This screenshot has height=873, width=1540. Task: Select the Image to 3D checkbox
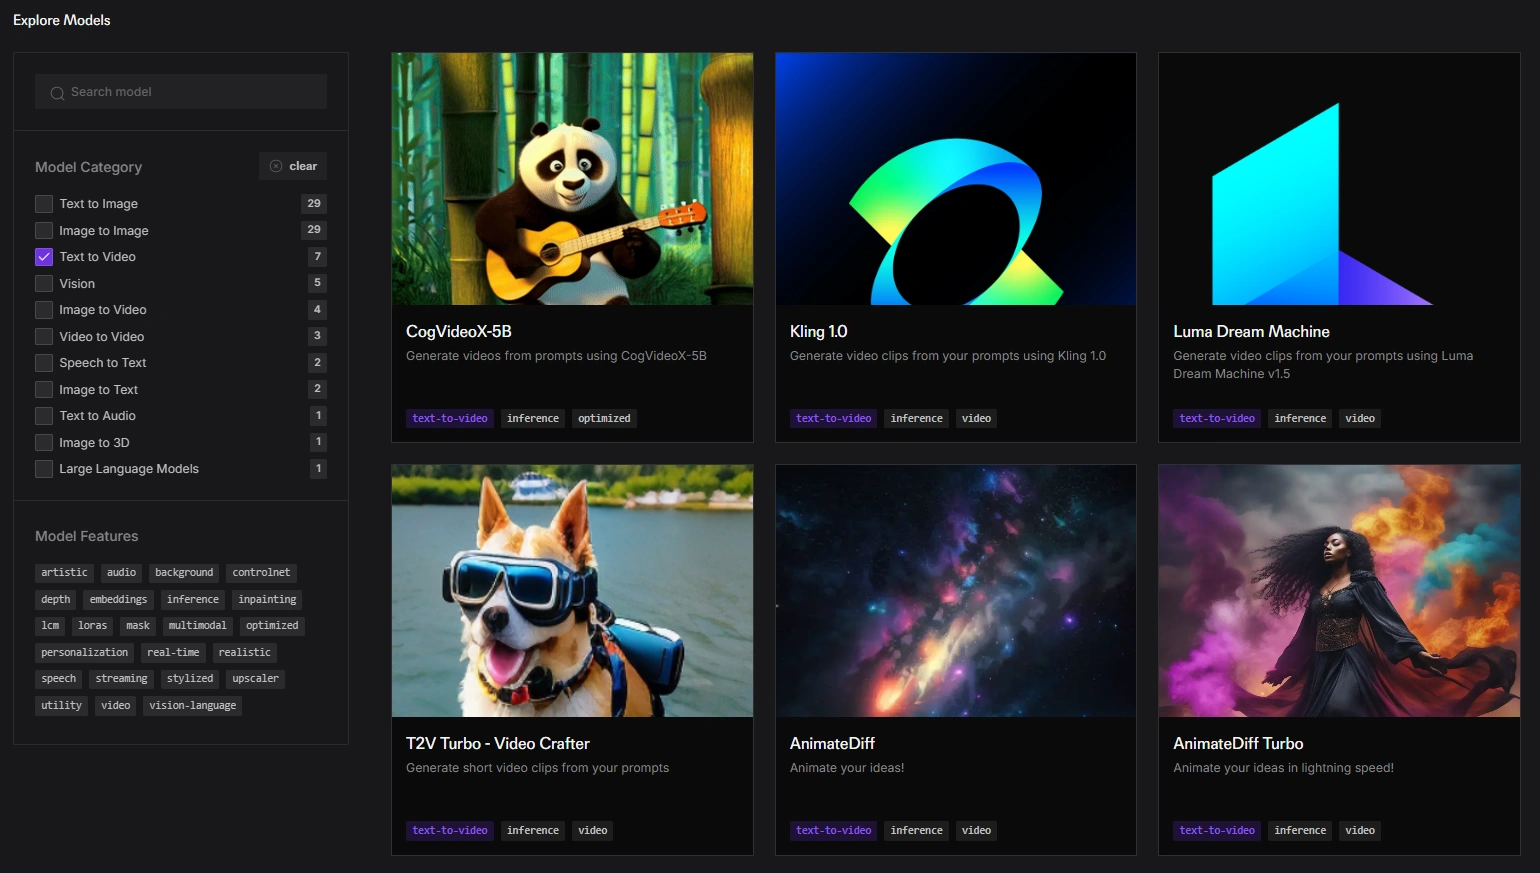click(44, 443)
